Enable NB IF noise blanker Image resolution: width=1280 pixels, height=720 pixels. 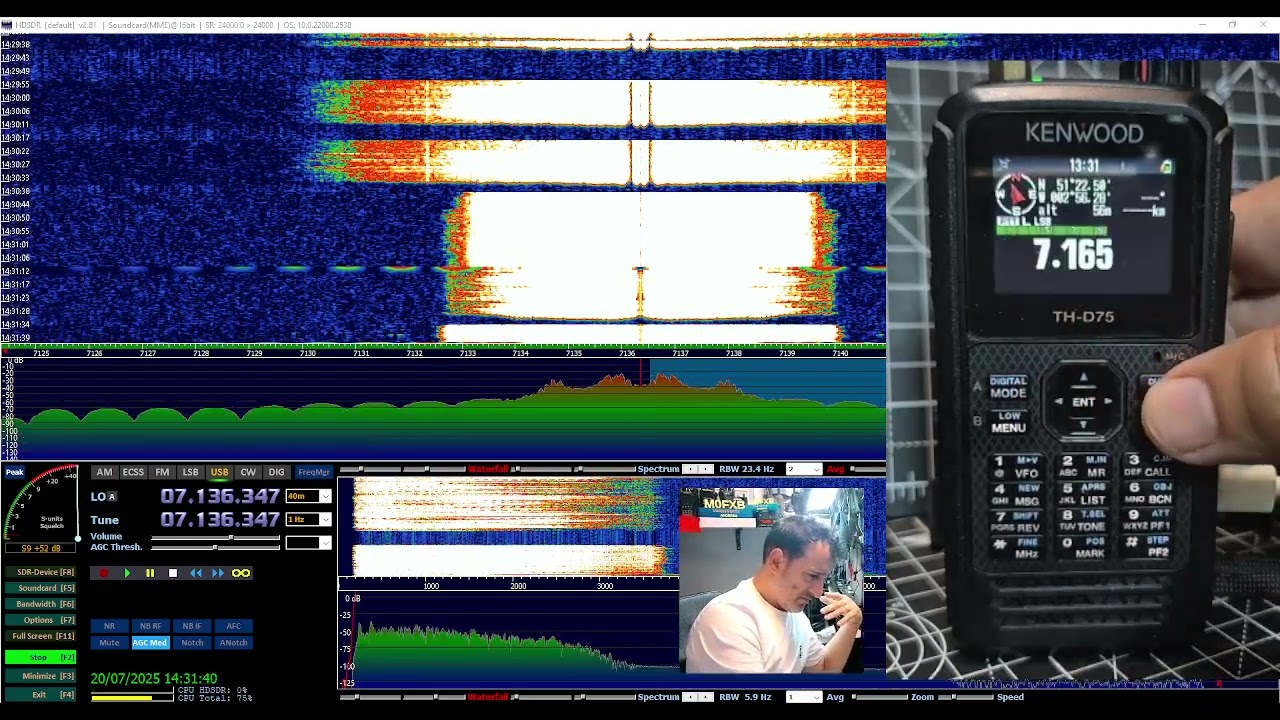[x=192, y=626]
